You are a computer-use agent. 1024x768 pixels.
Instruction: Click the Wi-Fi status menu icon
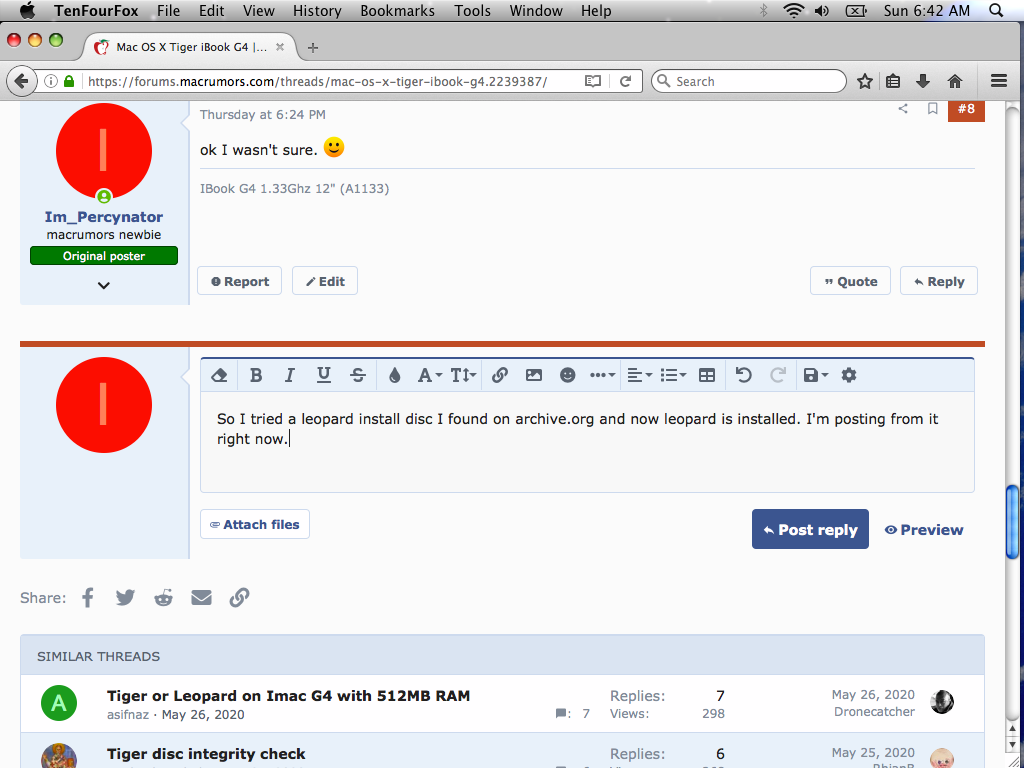pos(793,10)
